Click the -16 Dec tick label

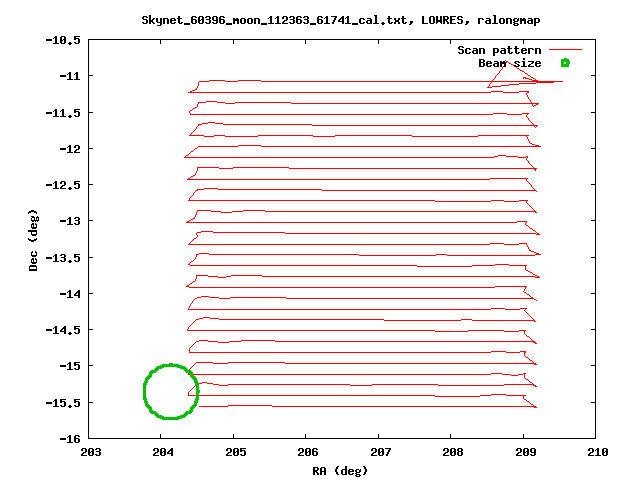pyautogui.click(x=70, y=439)
